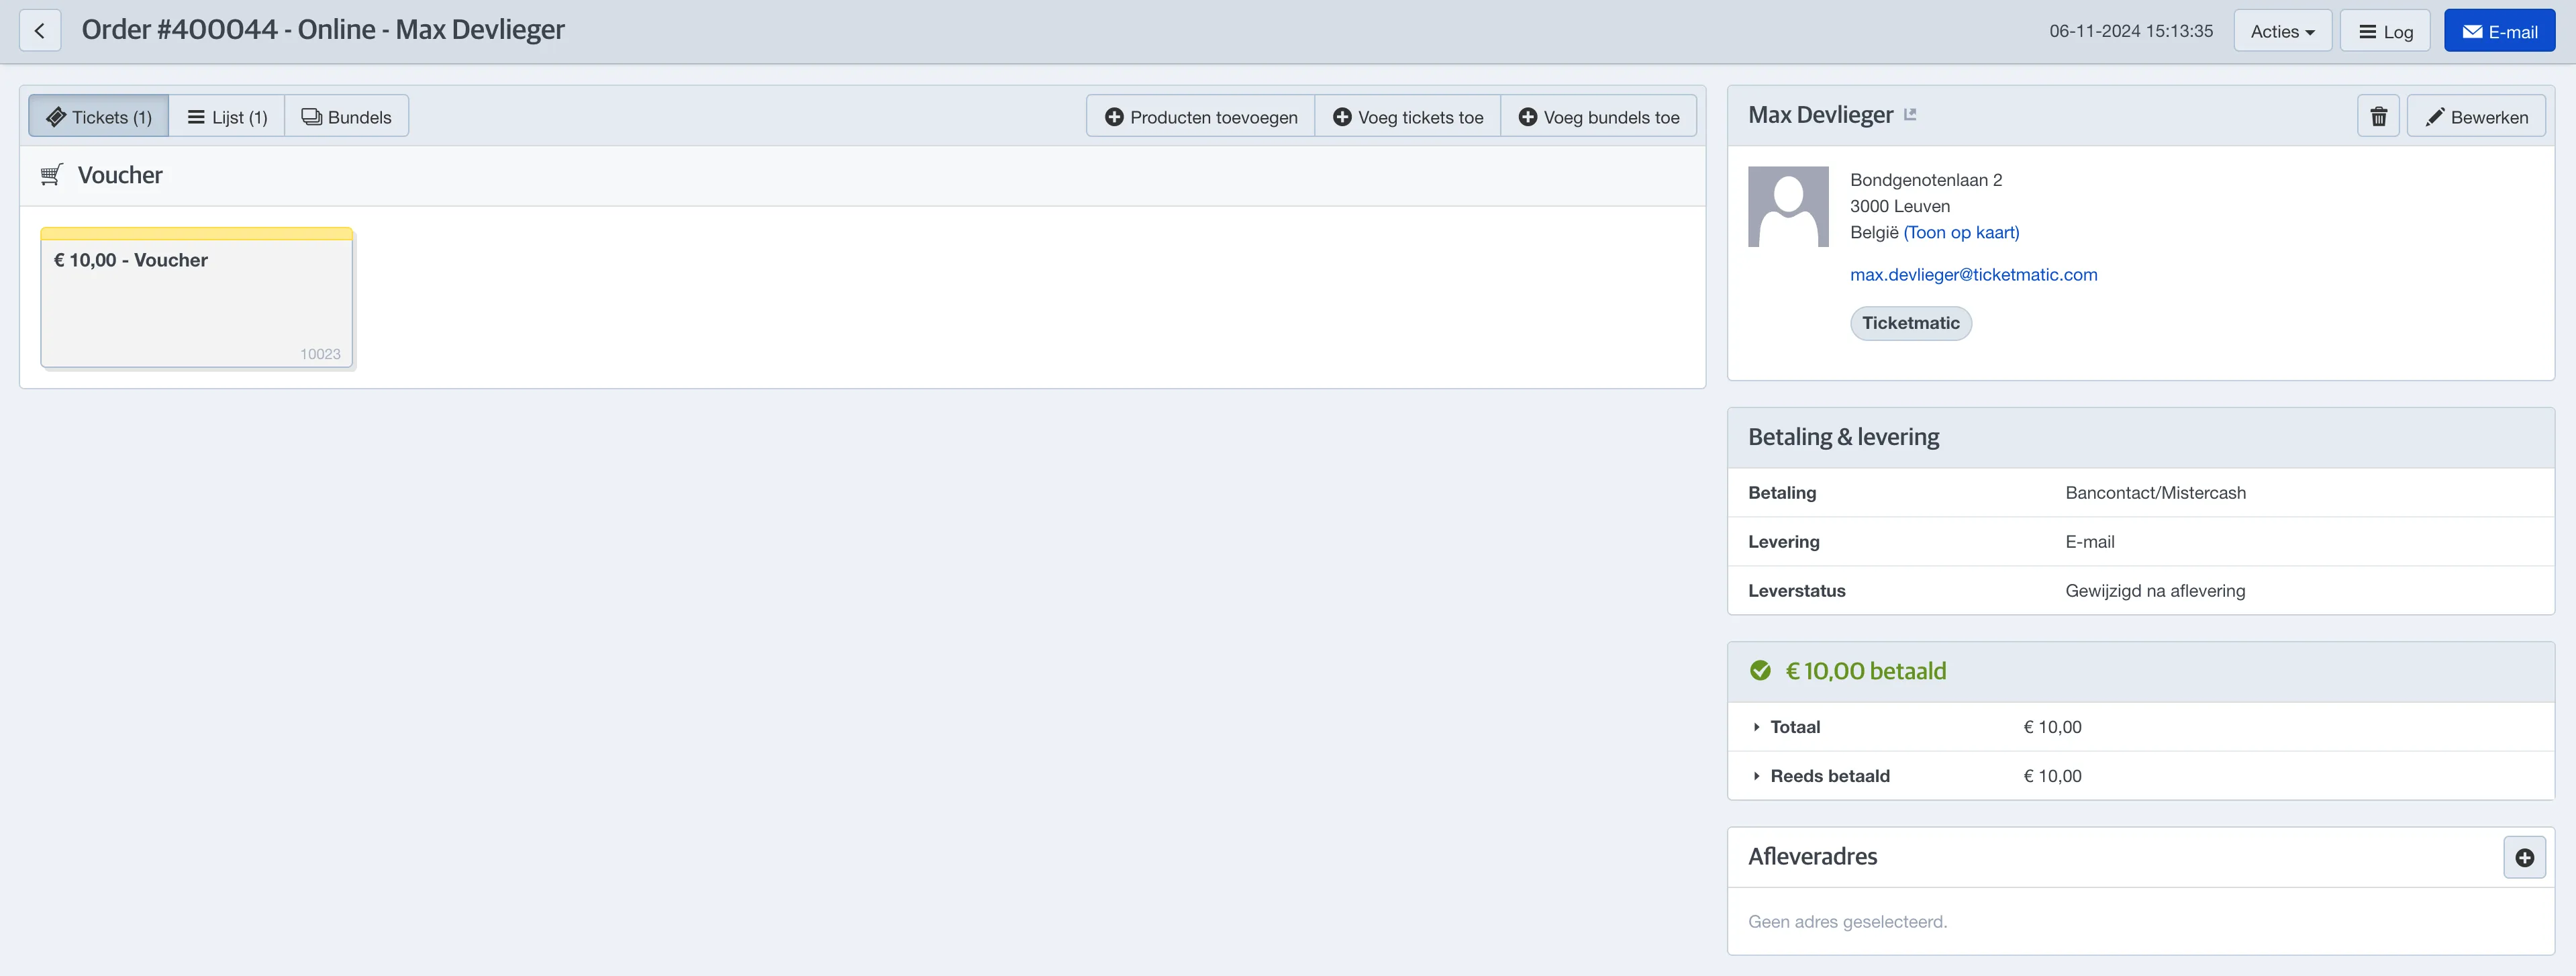Click the € 10,00 betaald heading
Viewport: 2576px width, 976px height.
(1865, 671)
